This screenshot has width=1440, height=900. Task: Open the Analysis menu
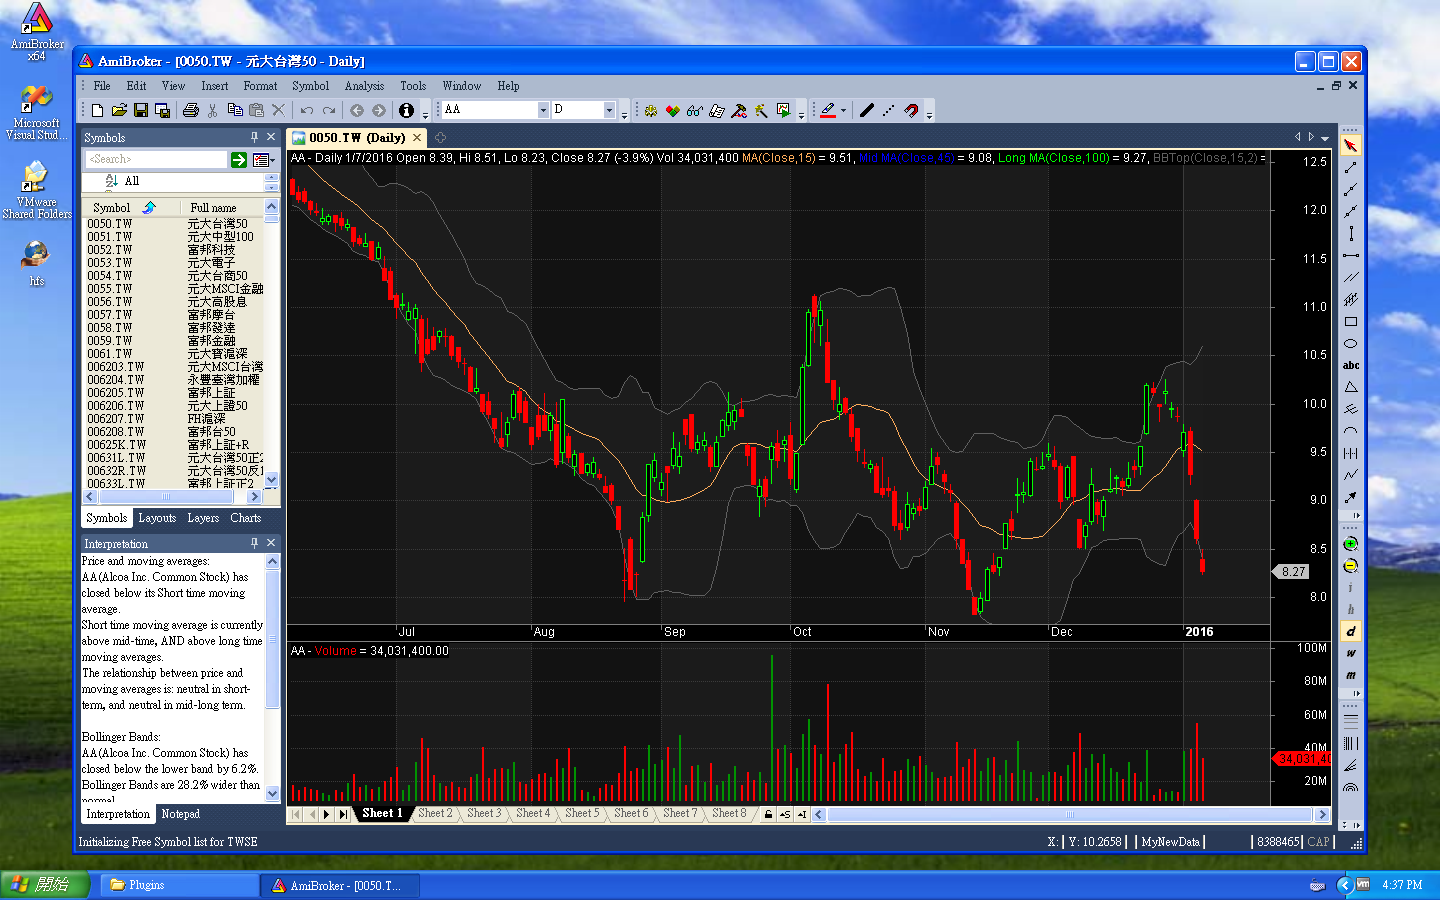tap(364, 86)
